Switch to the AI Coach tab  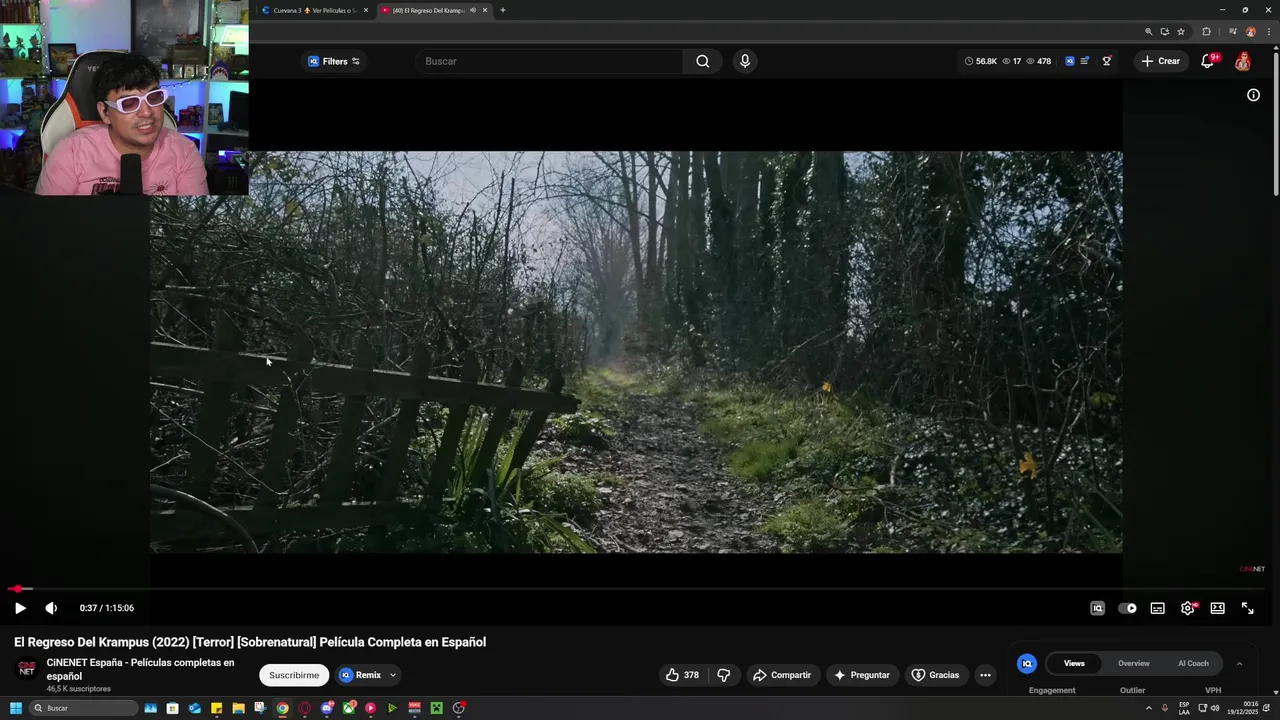click(x=1193, y=663)
